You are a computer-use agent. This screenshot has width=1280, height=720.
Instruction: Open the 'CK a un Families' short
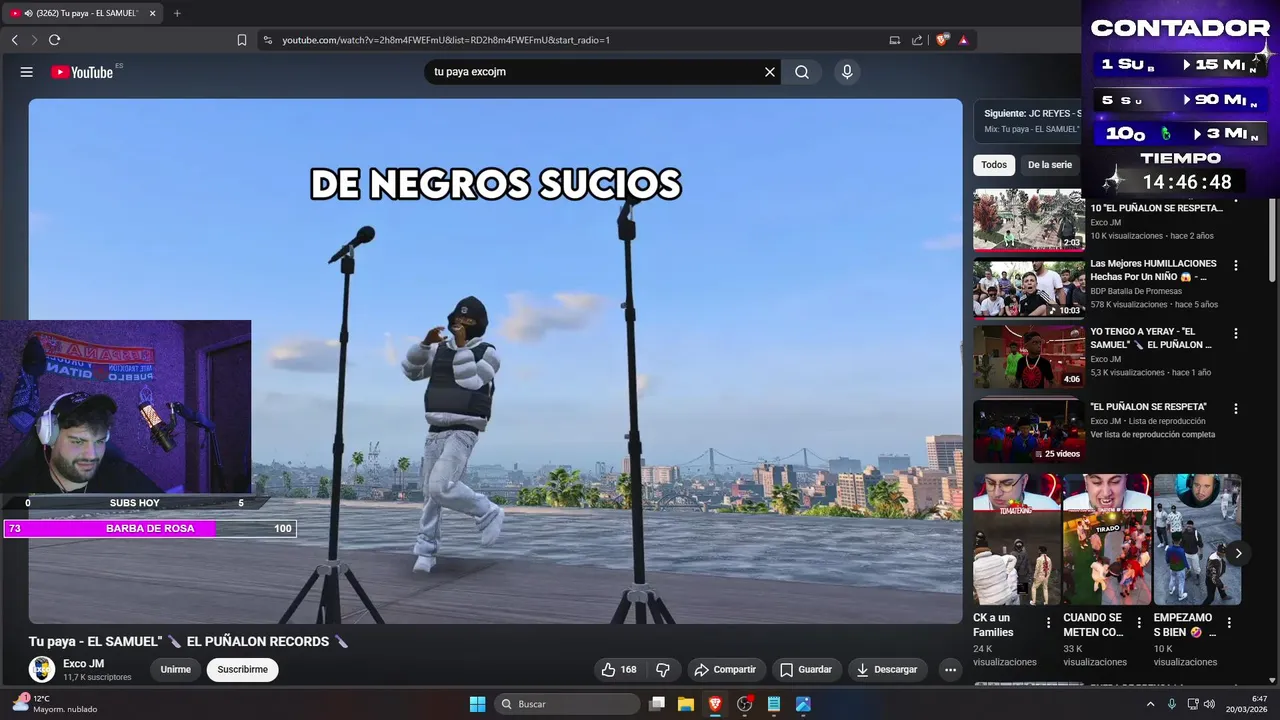coord(1017,539)
